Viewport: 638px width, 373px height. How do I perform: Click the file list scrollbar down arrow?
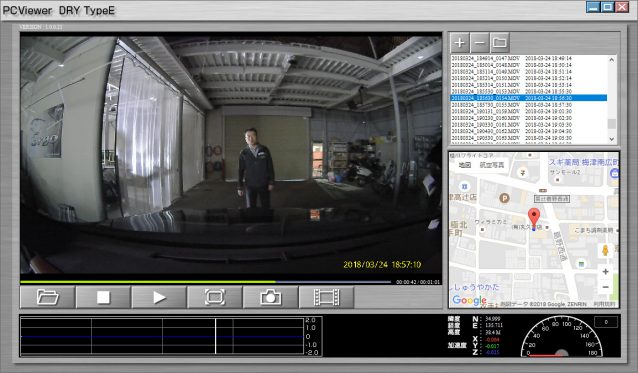[x=612, y=139]
